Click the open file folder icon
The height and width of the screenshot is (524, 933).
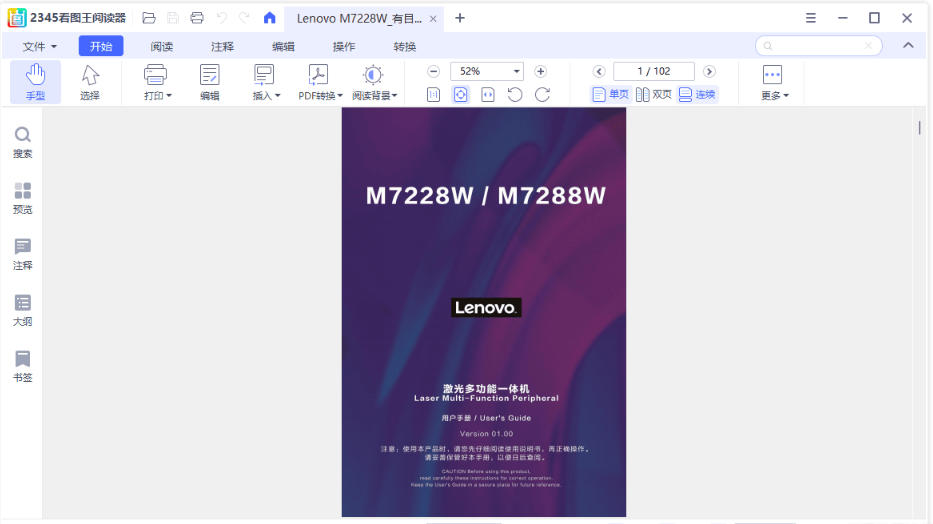pos(149,18)
